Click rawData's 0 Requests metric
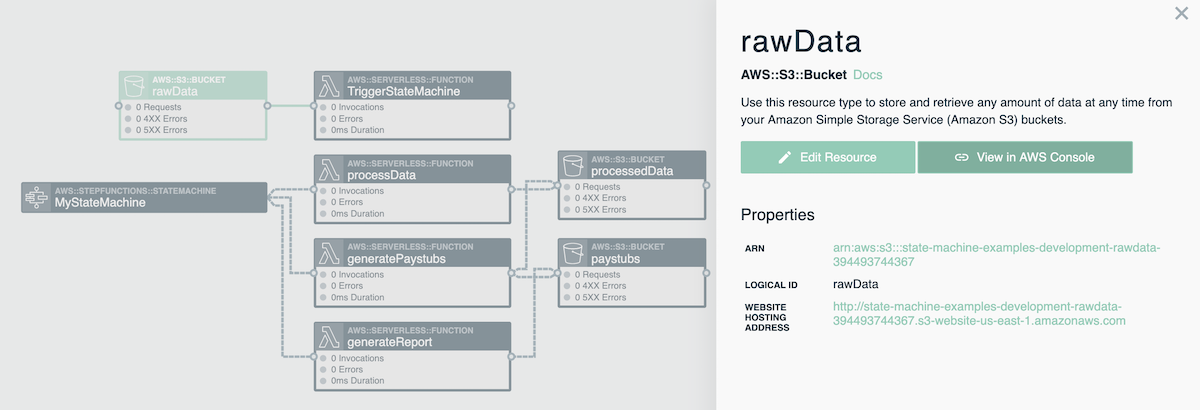 158,106
